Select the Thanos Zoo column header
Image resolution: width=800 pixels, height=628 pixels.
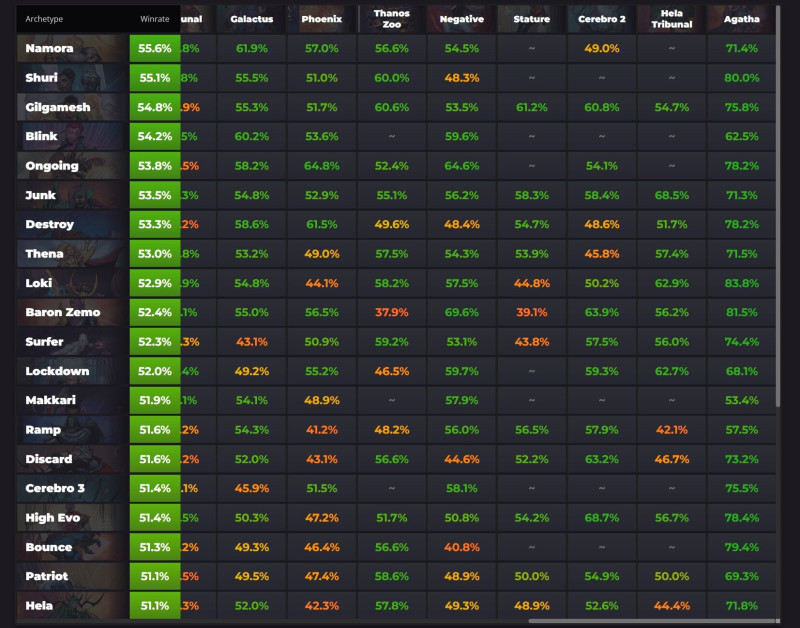tap(391, 19)
